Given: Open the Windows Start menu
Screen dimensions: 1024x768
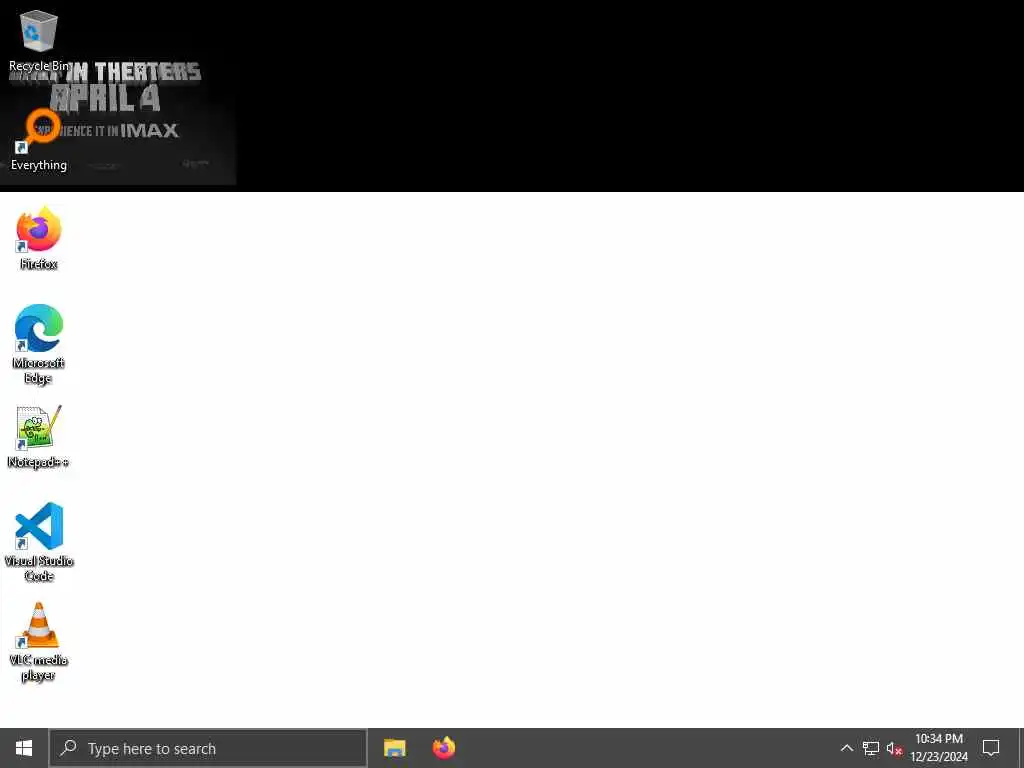Looking at the screenshot, I should click(24, 748).
